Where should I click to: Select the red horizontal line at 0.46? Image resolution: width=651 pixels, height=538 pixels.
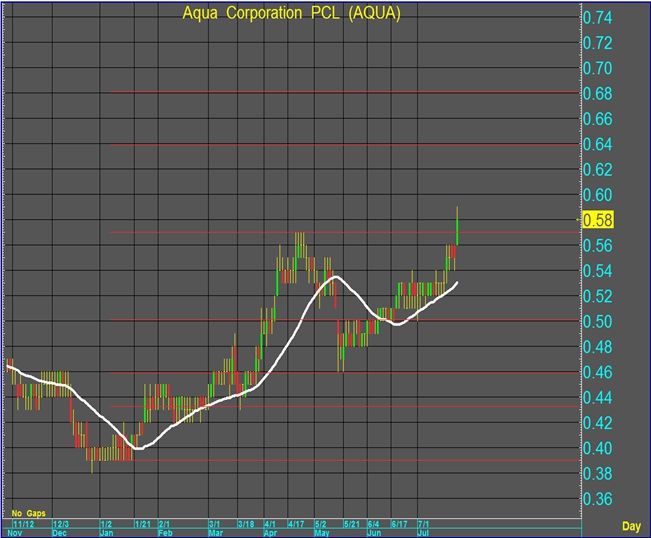coord(344,373)
